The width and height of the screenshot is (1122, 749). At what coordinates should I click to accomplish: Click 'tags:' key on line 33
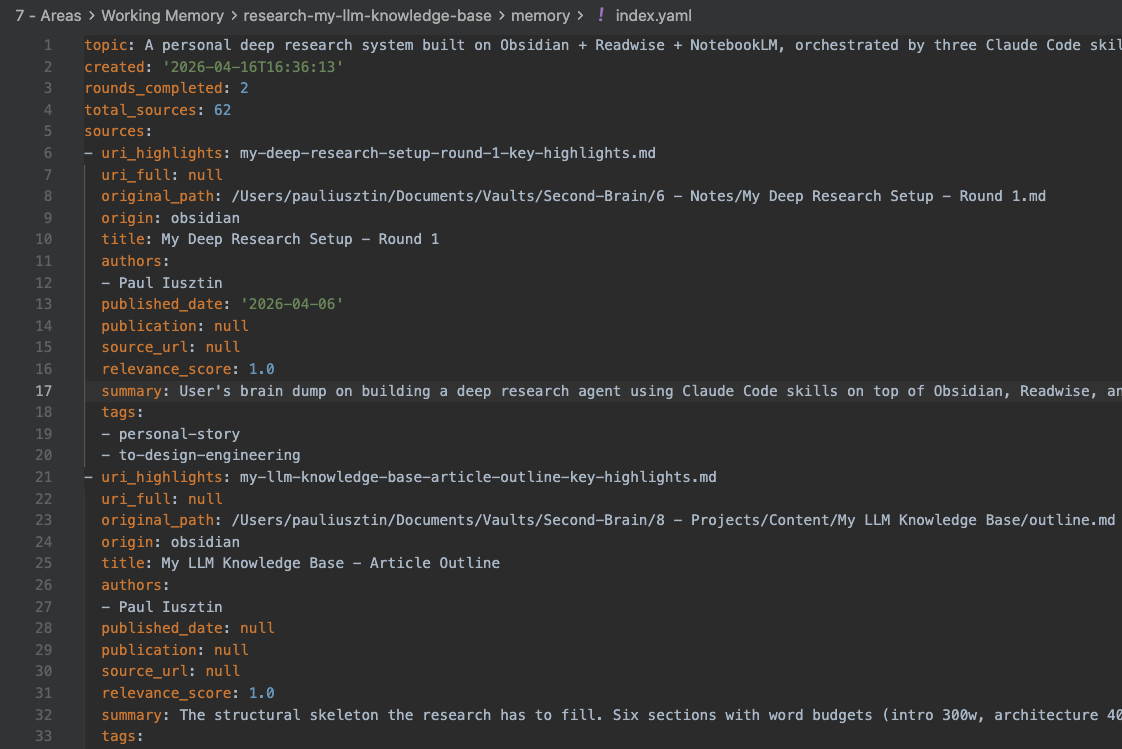(x=122, y=736)
